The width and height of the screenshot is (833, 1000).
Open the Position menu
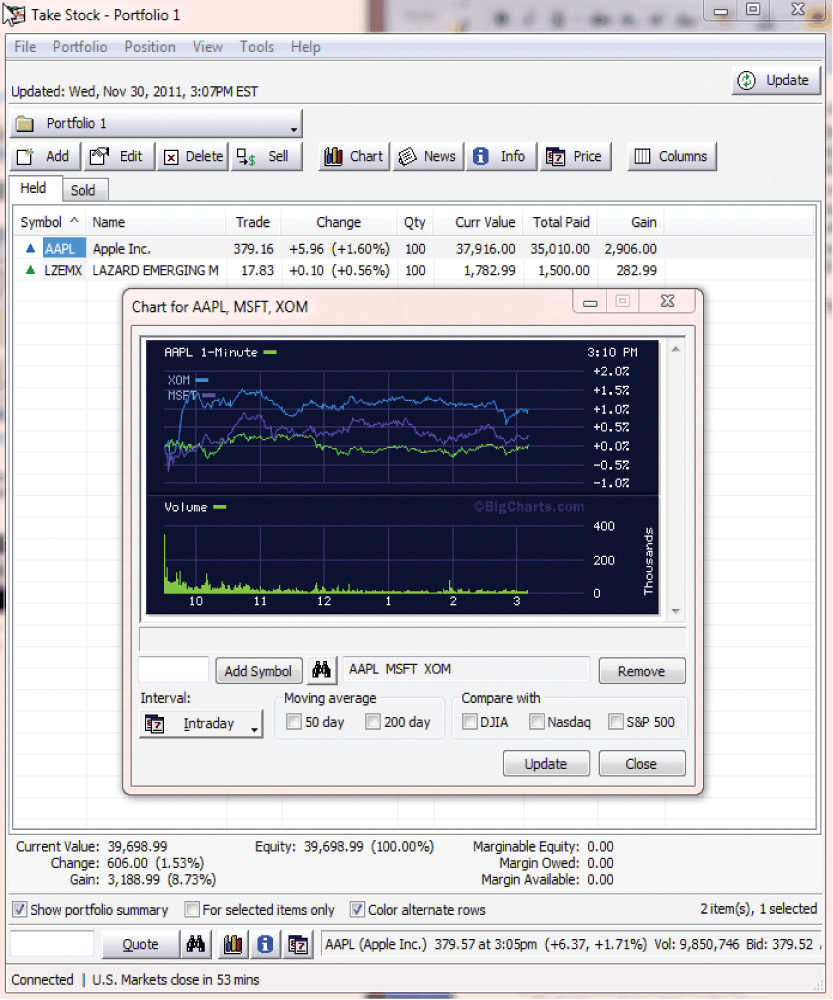pyautogui.click(x=149, y=47)
